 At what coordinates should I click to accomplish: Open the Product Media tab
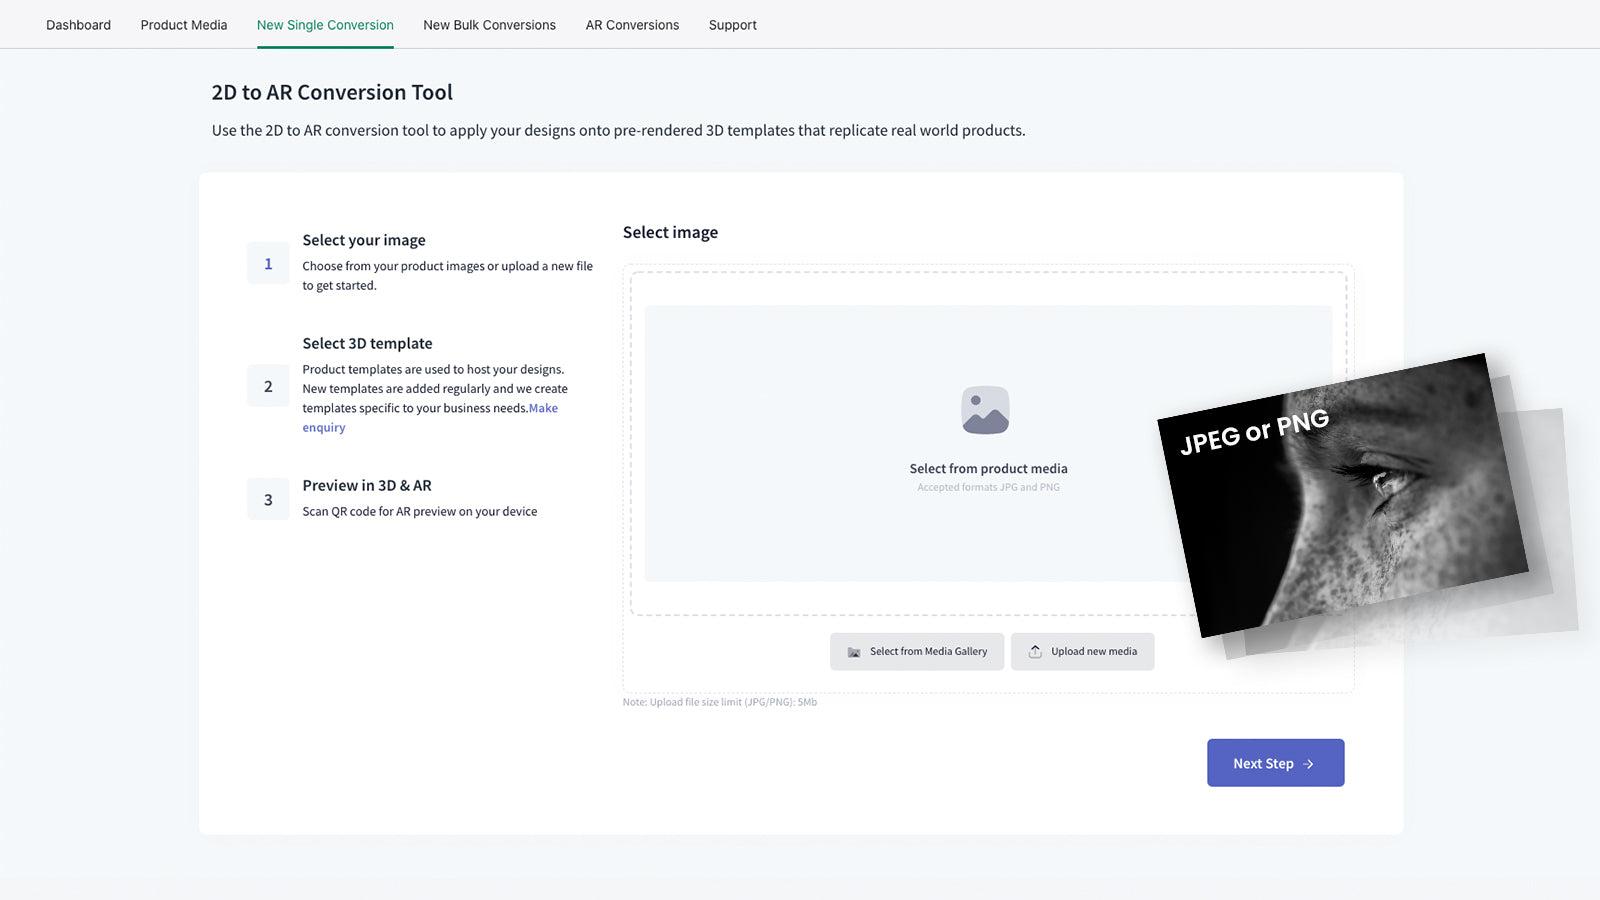click(183, 24)
